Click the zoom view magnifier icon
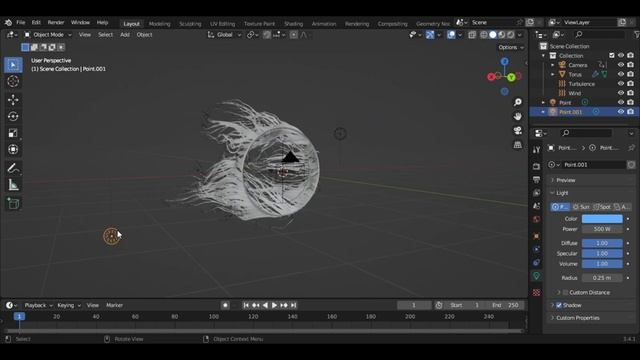 click(518, 102)
